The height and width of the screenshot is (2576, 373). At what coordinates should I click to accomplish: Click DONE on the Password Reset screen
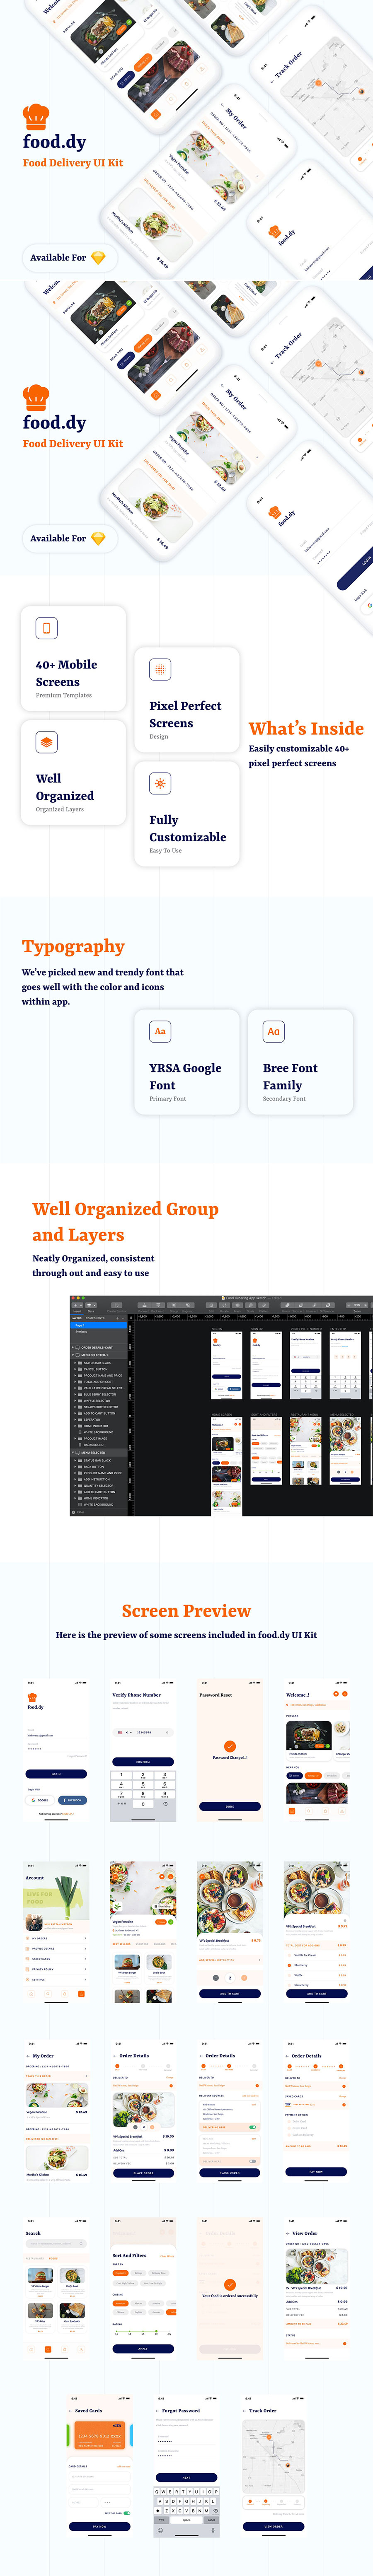pyautogui.click(x=230, y=1806)
